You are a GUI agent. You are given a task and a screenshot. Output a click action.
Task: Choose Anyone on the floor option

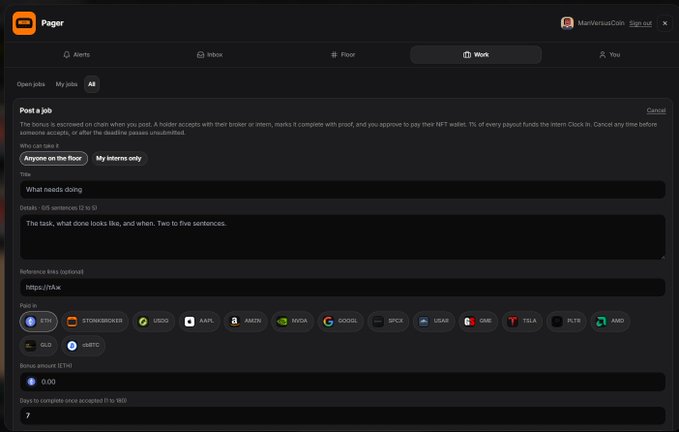(x=53, y=158)
